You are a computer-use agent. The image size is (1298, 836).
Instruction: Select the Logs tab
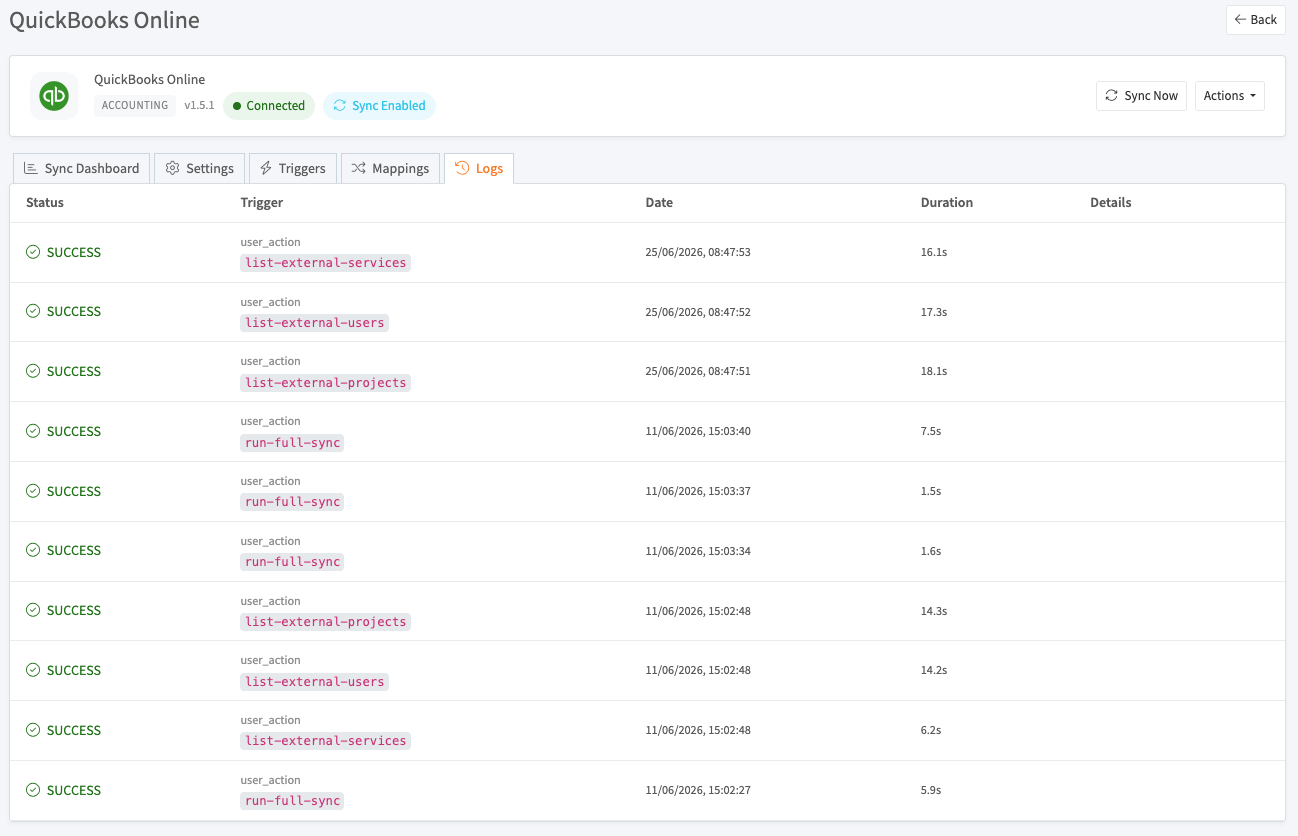point(479,168)
